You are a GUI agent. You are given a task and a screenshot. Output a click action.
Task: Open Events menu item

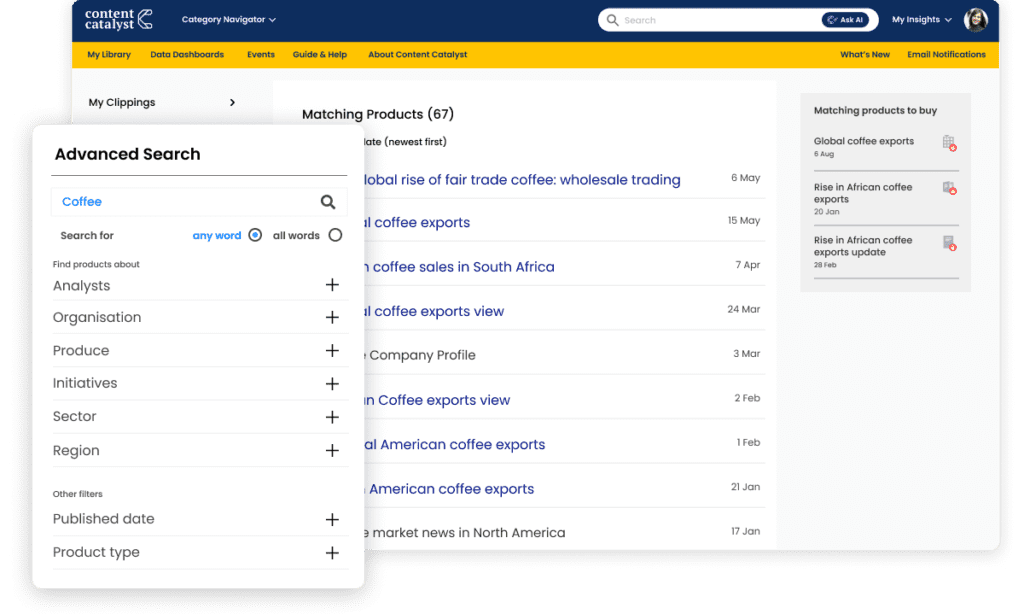tap(261, 55)
